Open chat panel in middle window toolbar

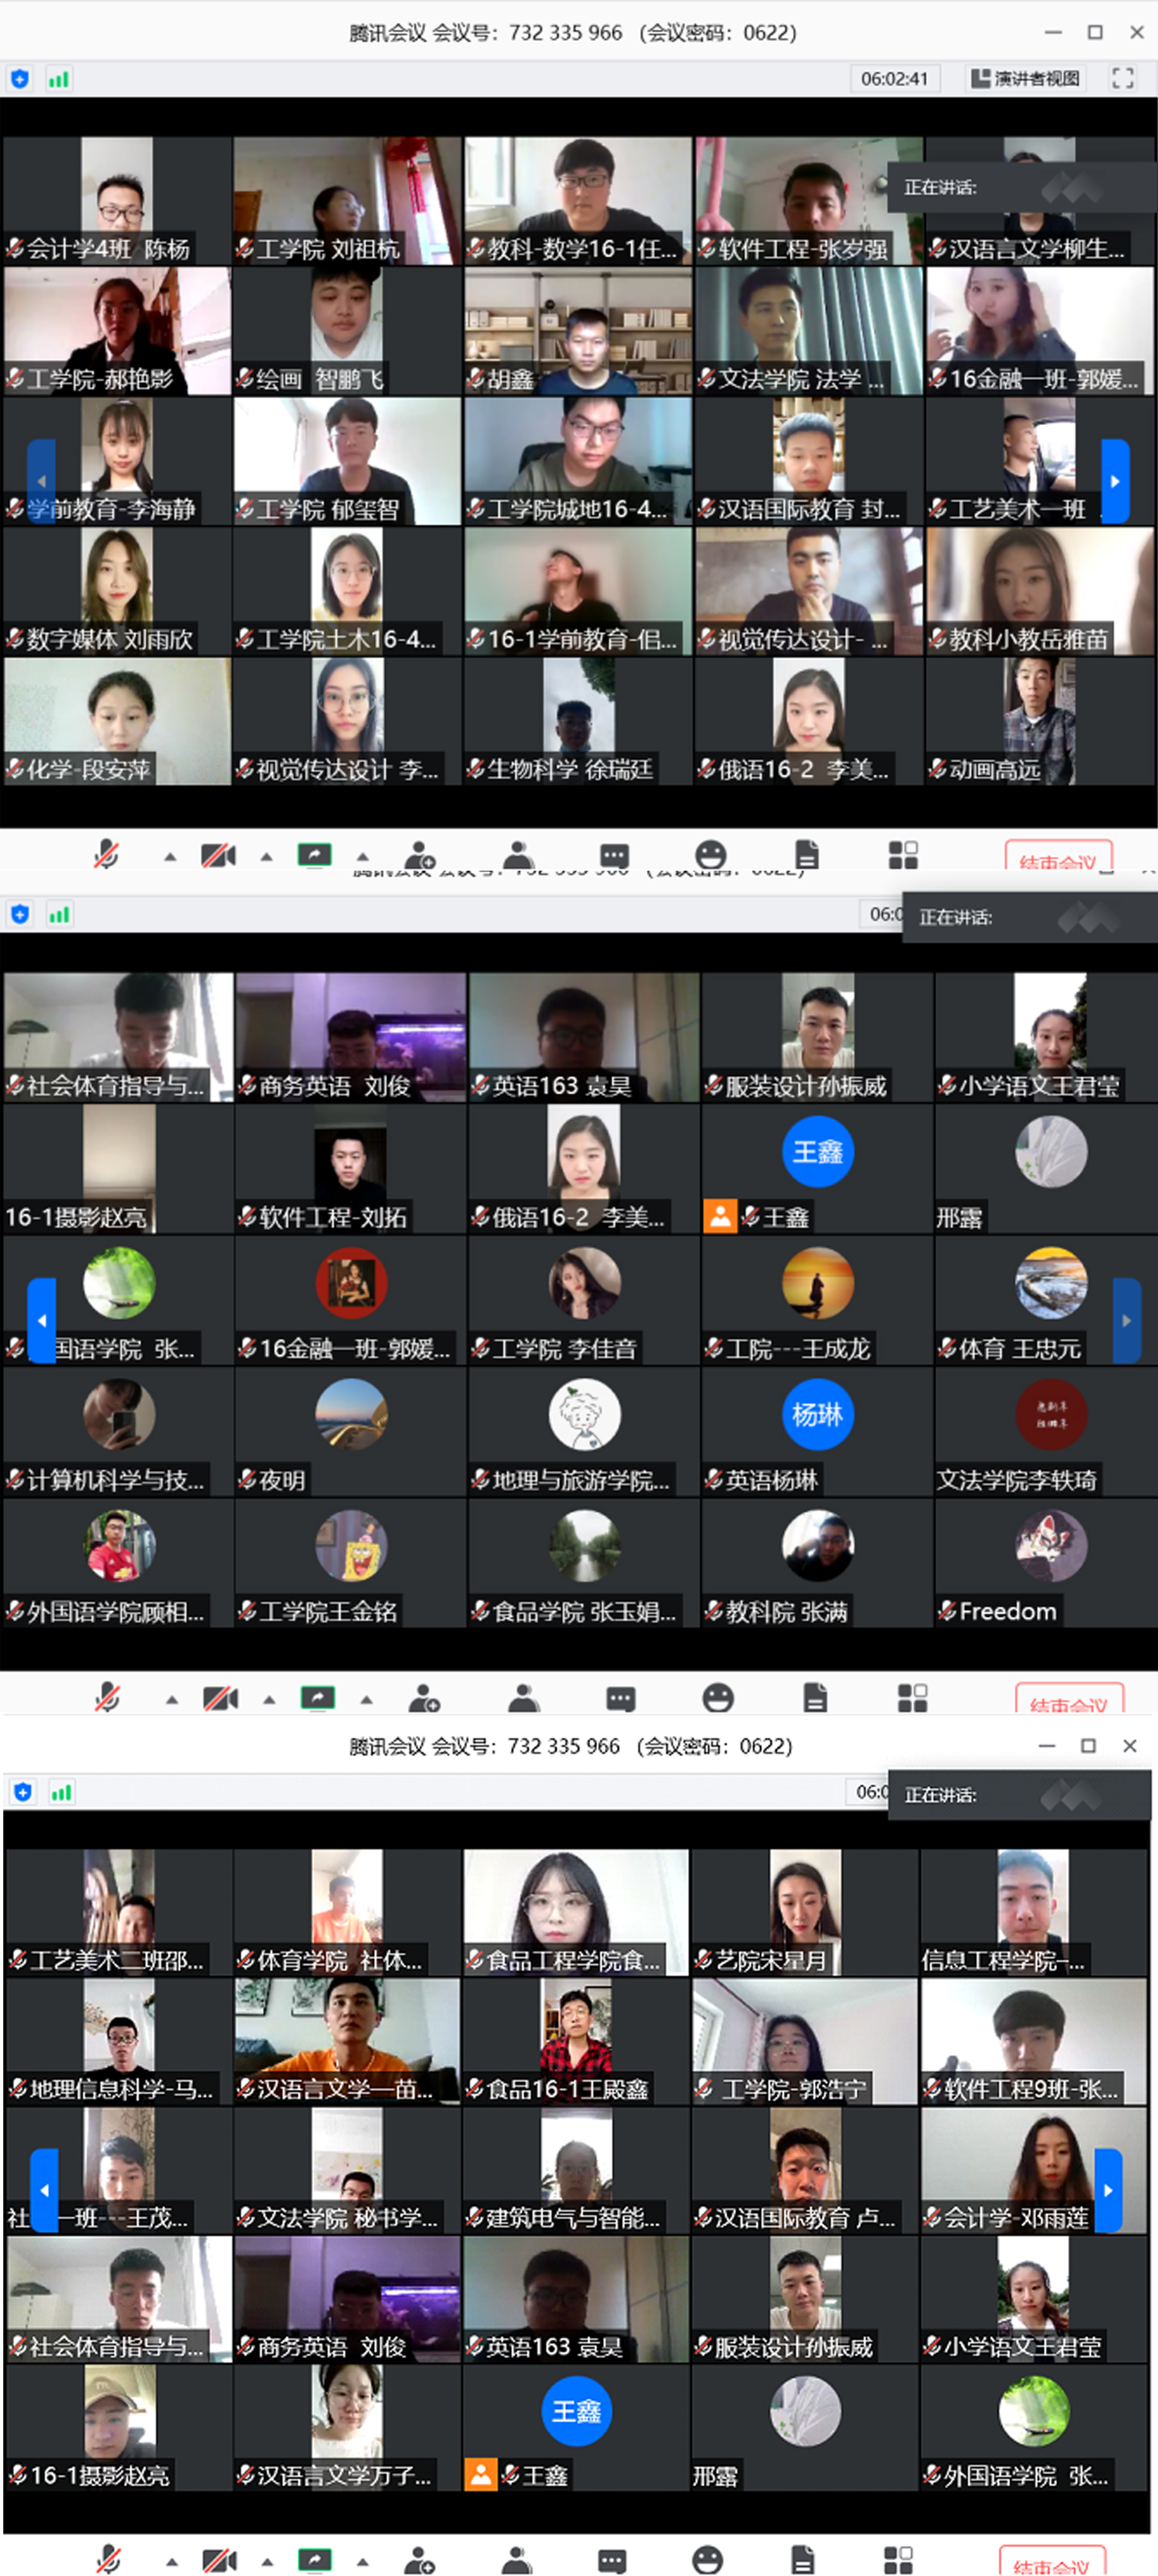point(620,1698)
